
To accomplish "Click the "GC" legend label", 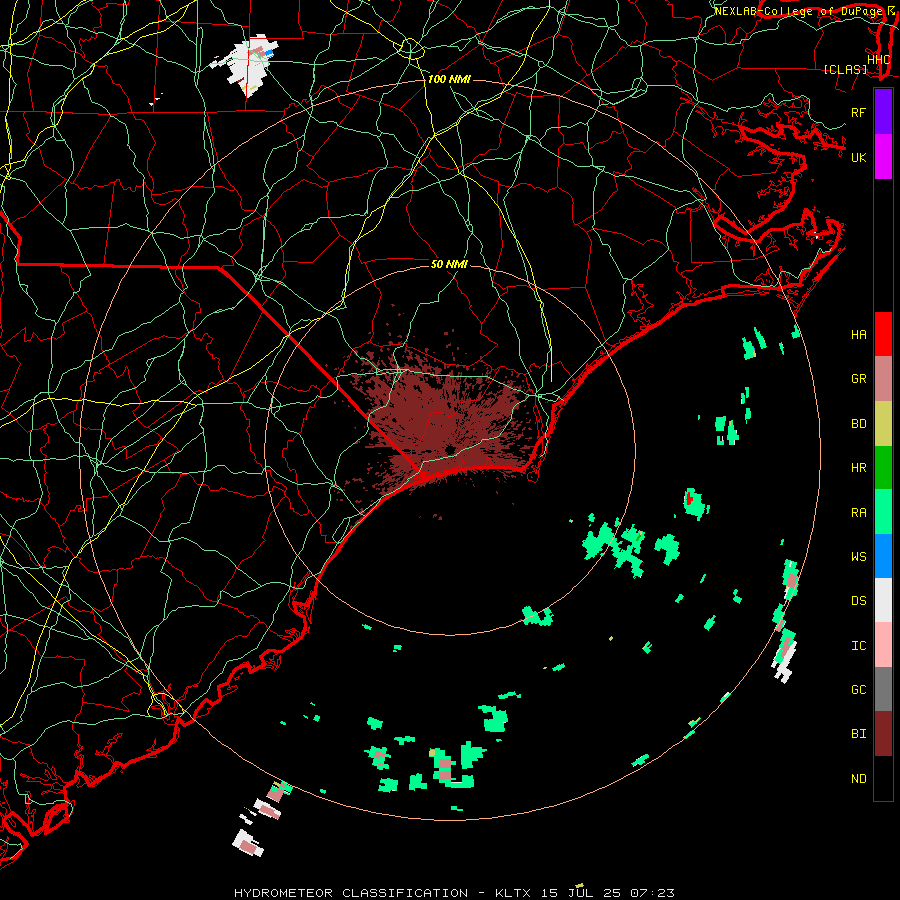I will (858, 690).
